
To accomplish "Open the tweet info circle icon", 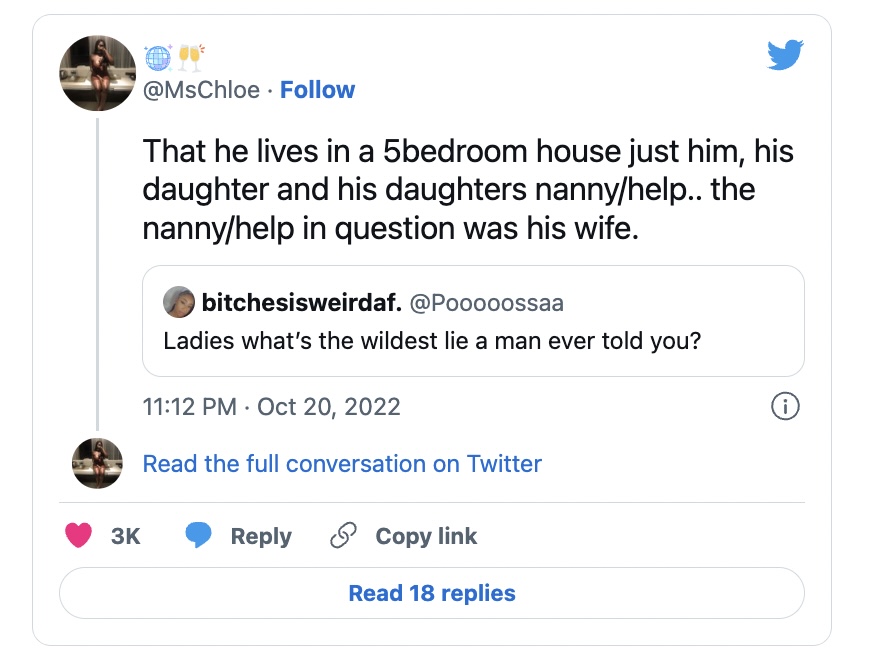I will [785, 407].
